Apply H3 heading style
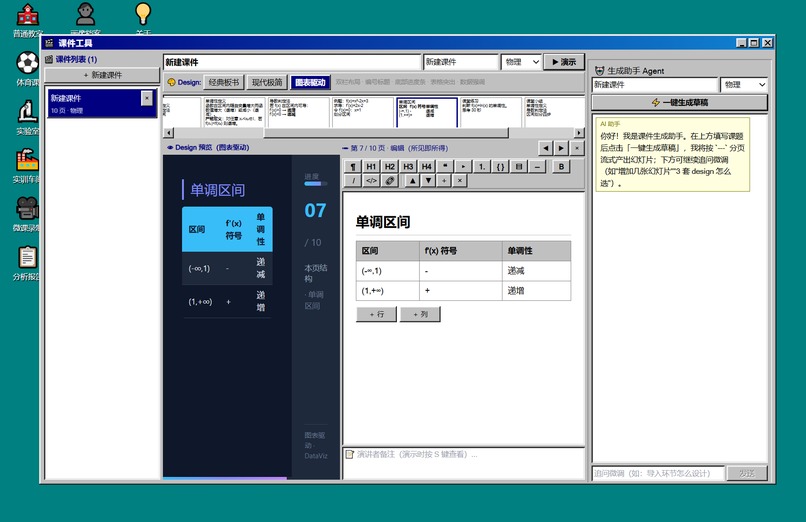The width and height of the screenshot is (806, 522). [408, 166]
